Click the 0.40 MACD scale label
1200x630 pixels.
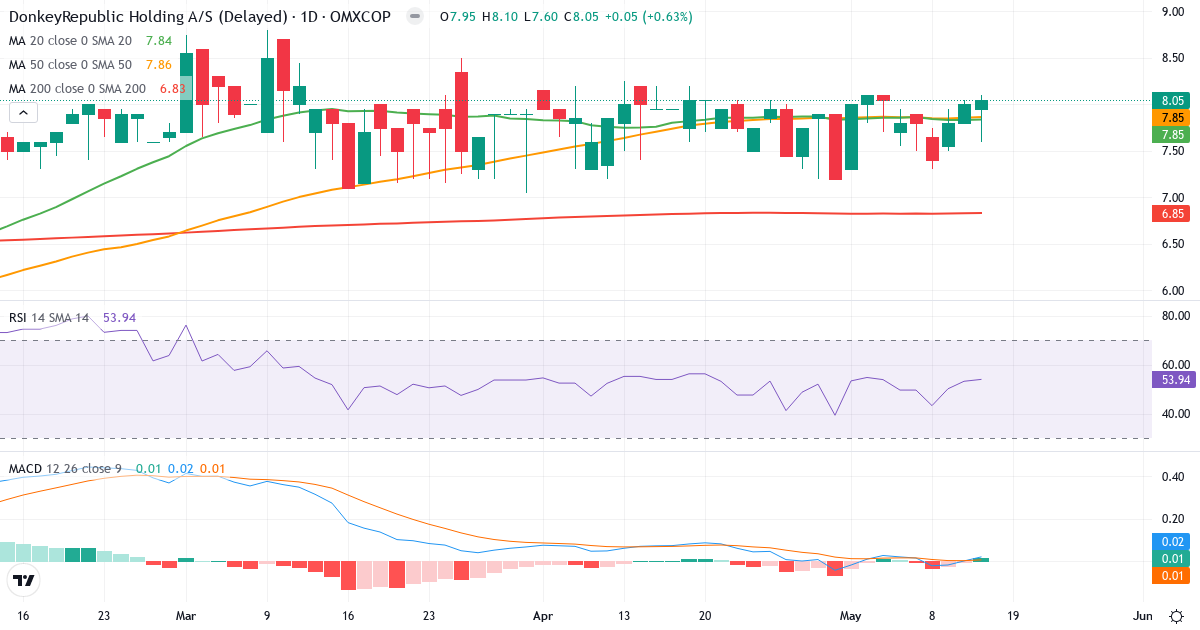coord(1173,476)
